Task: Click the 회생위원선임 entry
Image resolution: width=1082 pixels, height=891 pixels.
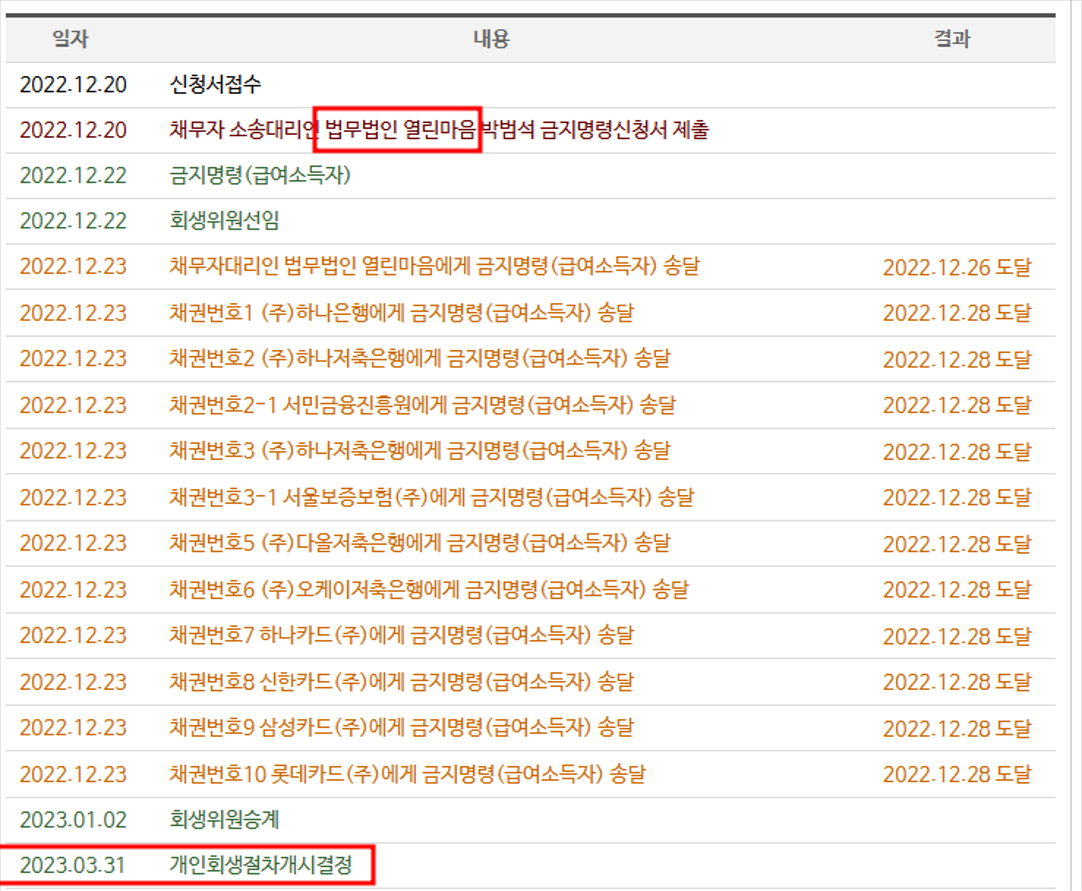Action: (224, 221)
